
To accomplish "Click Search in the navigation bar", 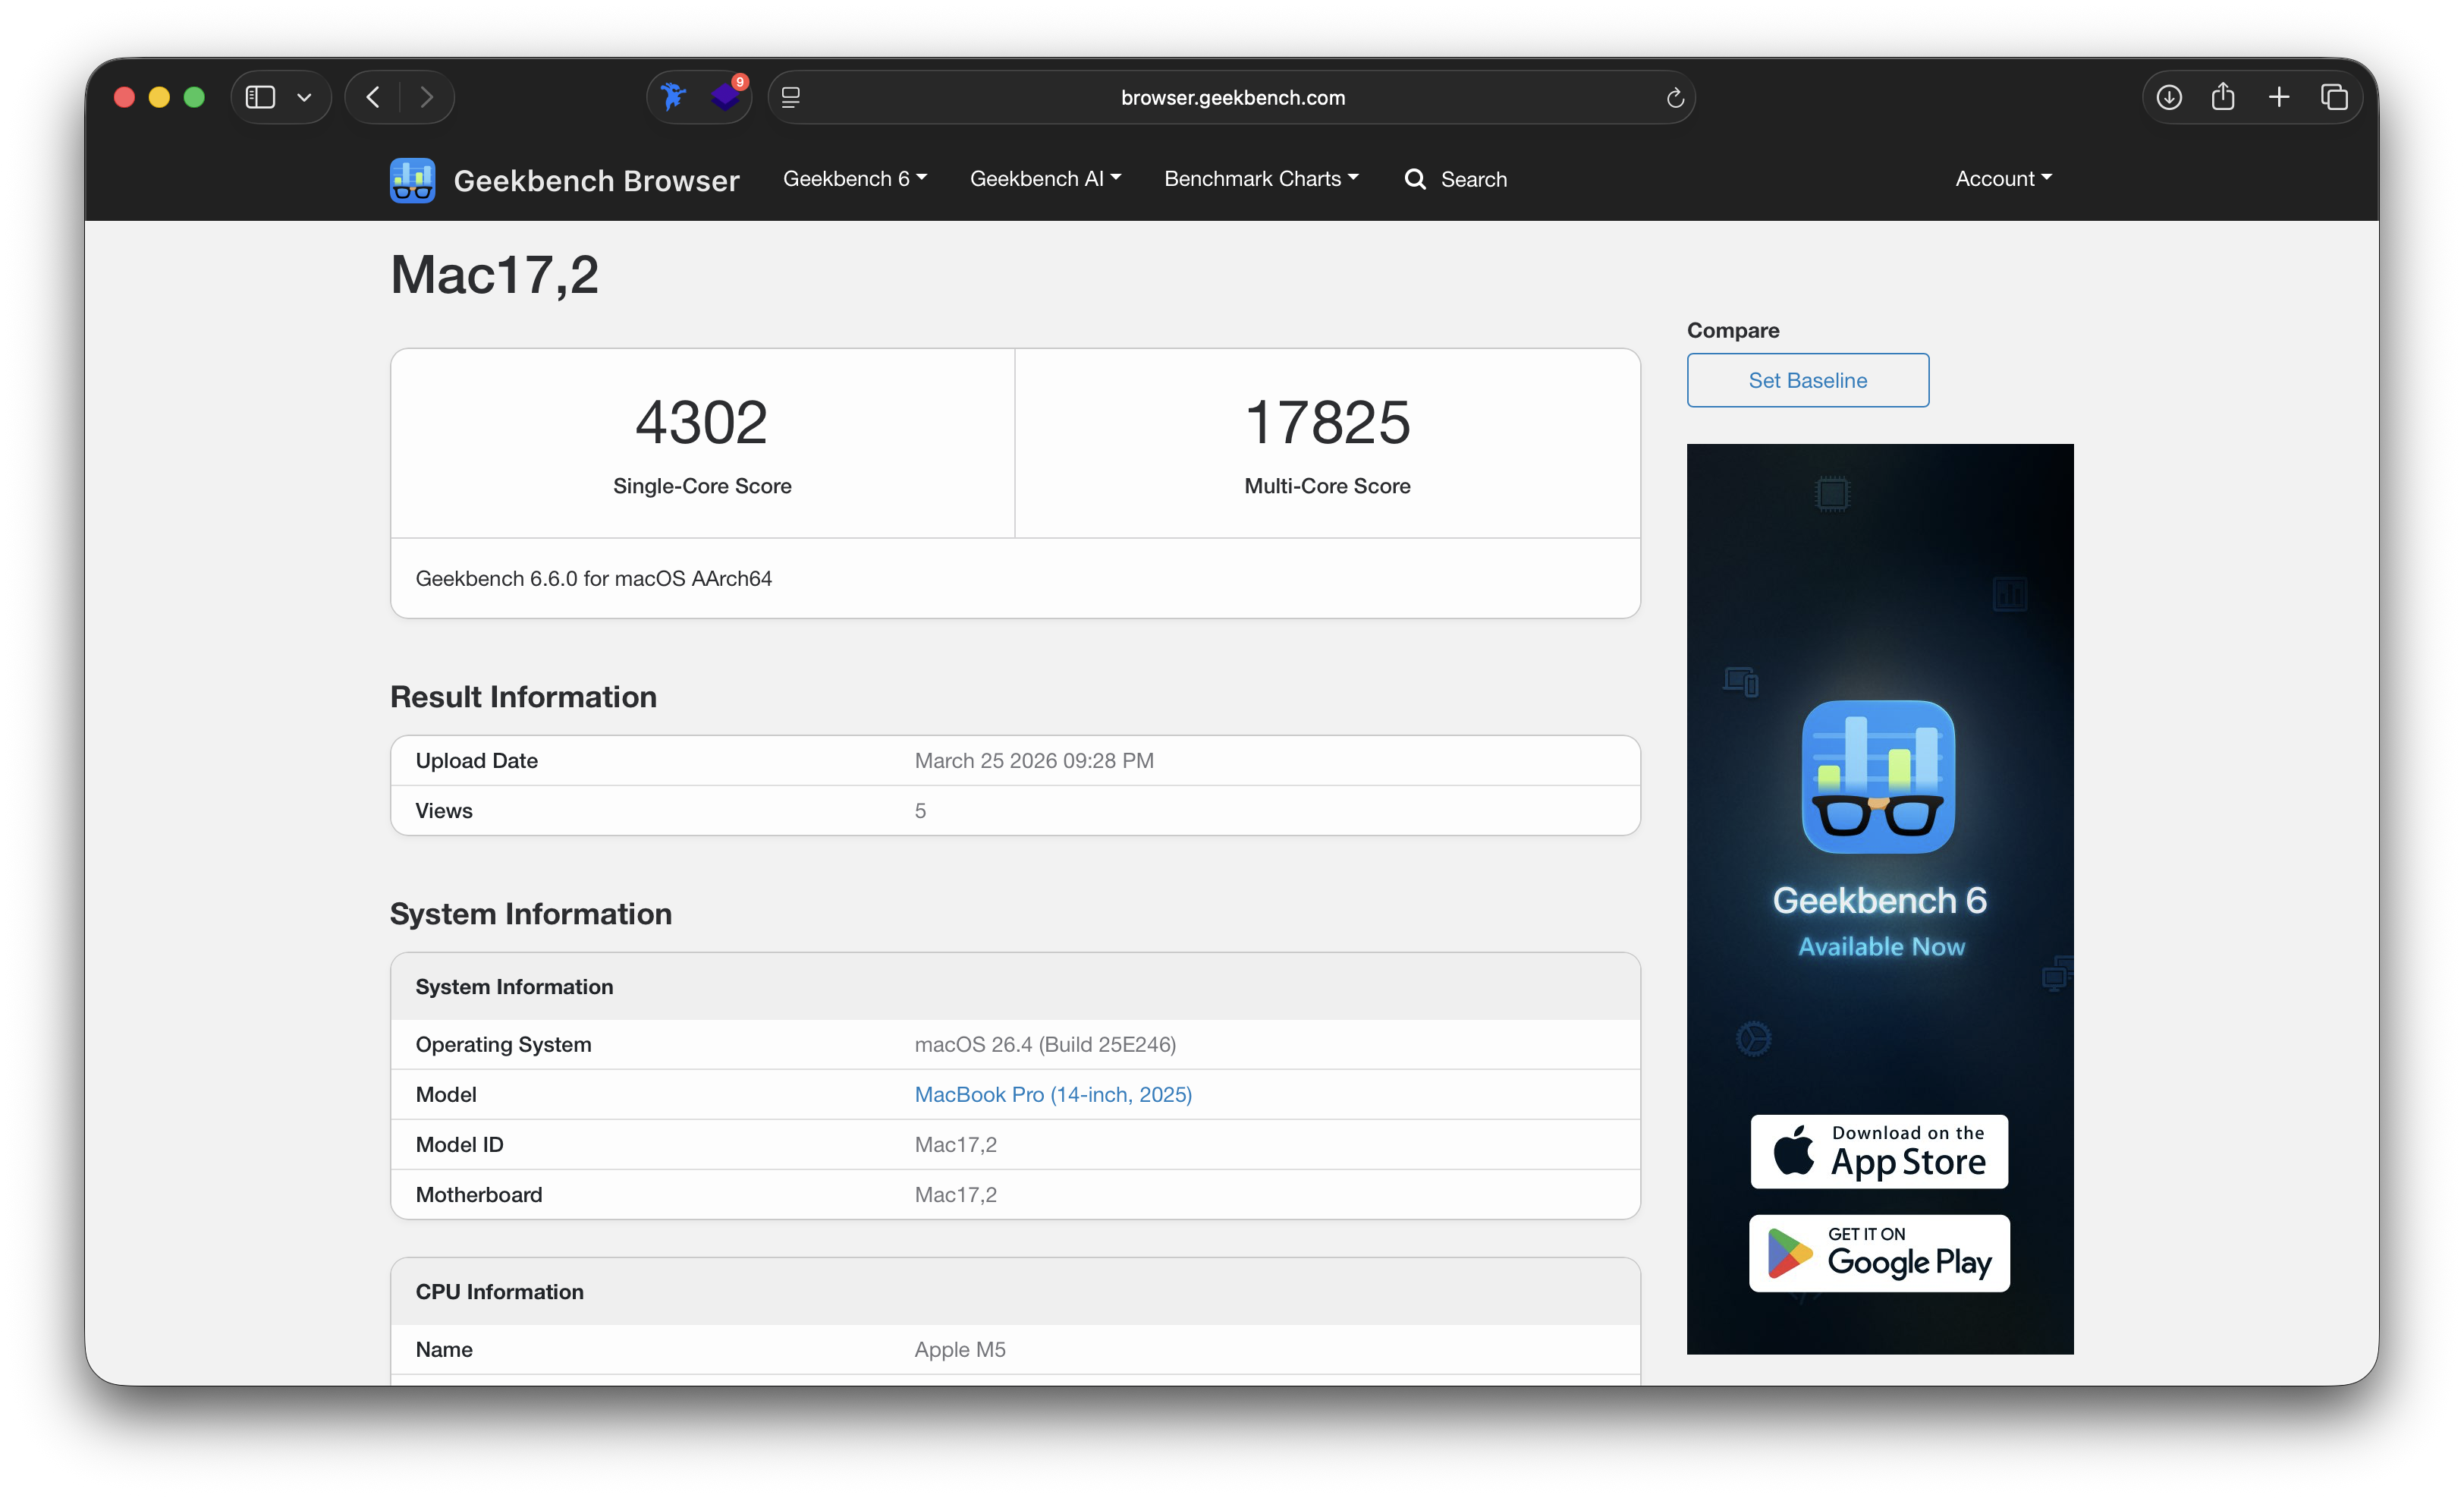I will (1456, 179).
